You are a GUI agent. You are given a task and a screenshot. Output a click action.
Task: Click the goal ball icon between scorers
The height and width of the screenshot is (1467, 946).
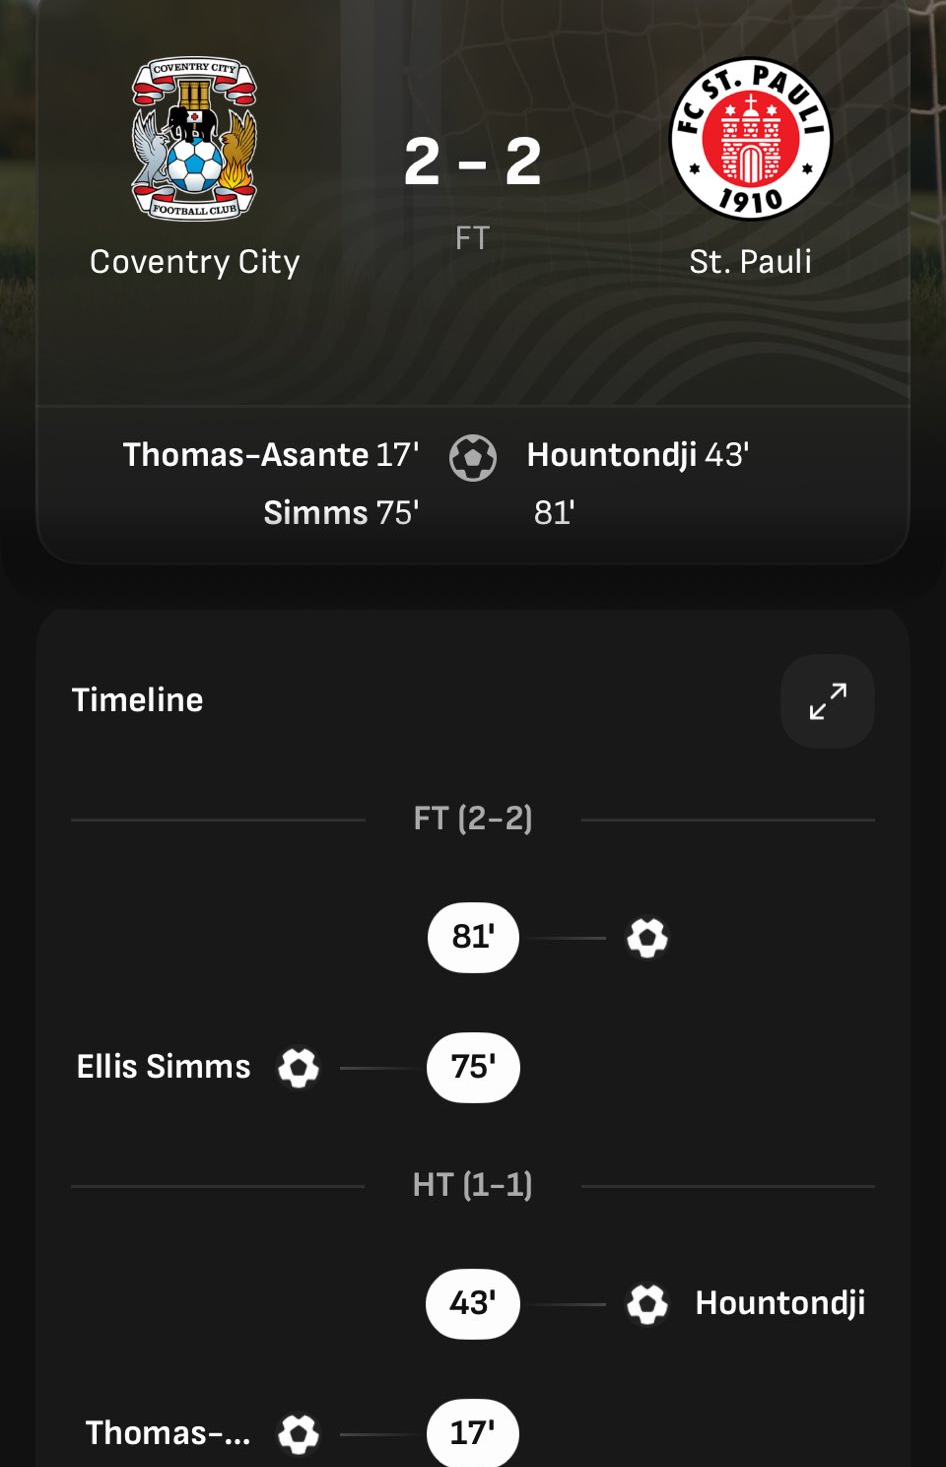click(x=473, y=458)
